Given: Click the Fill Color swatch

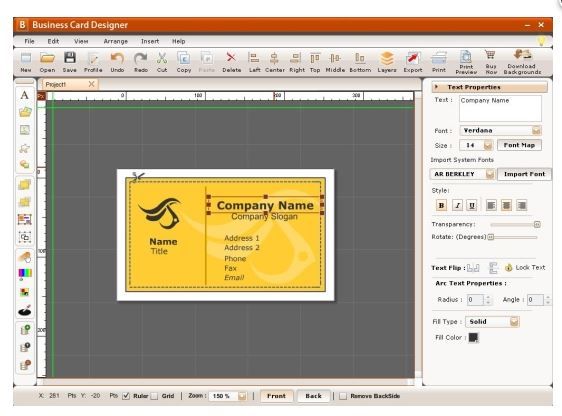Looking at the screenshot, I should pyautogui.click(x=473, y=337).
